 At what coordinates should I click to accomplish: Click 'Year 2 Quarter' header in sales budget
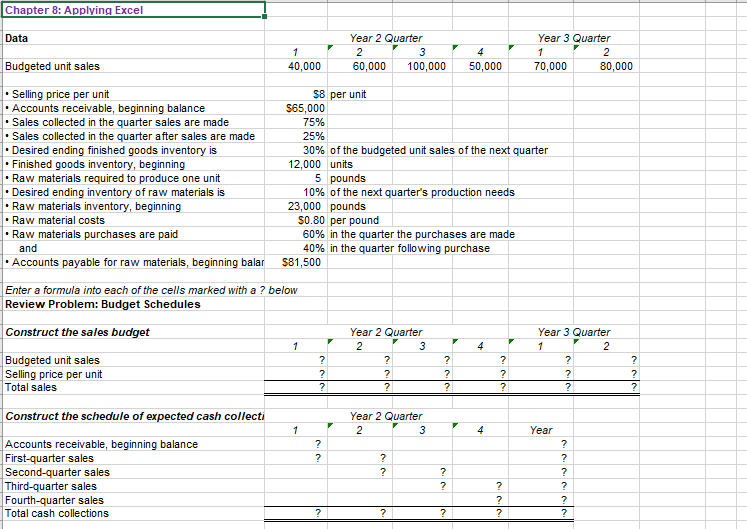[386, 332]
